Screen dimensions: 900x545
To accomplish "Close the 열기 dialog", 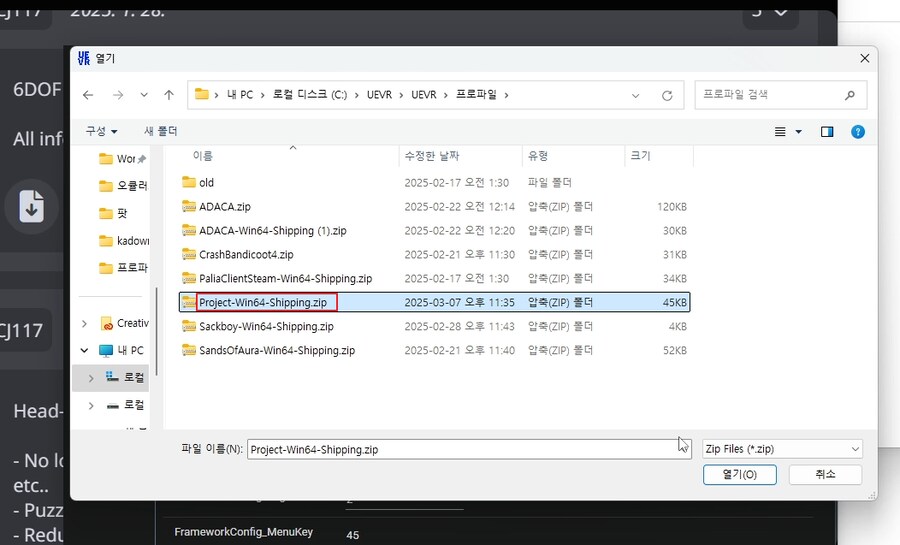I will 864,59.
